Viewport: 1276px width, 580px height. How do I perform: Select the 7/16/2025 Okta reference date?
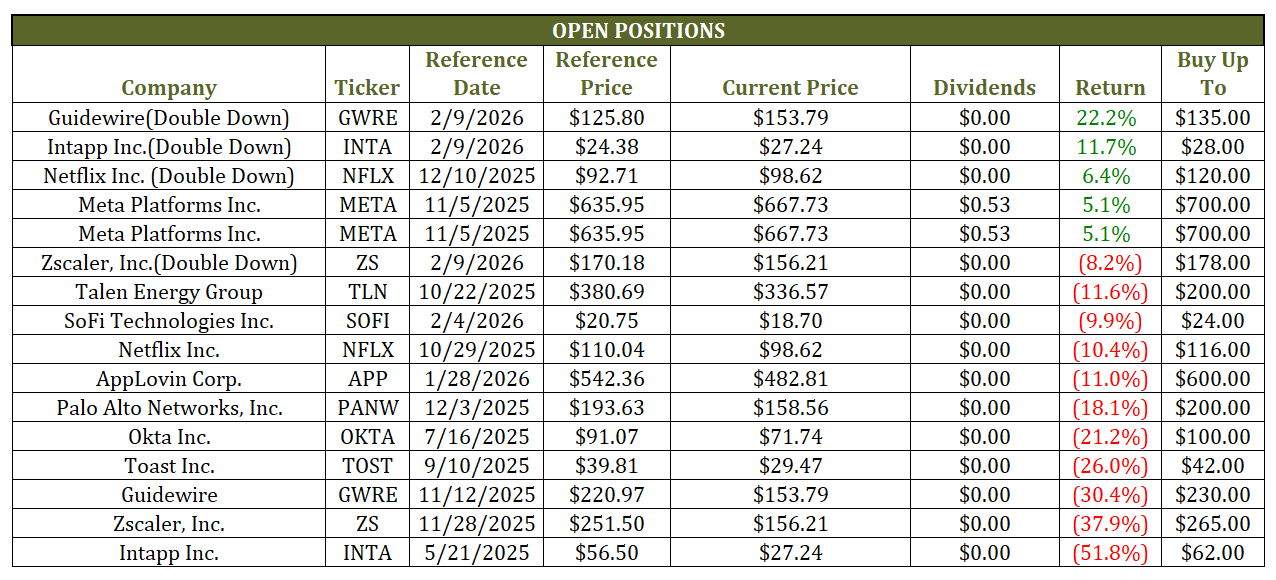coord(476,437)
